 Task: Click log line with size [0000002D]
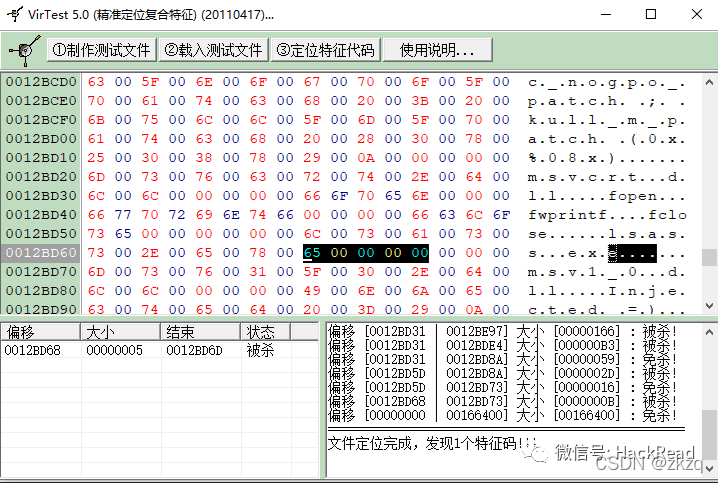pos(502,374)
